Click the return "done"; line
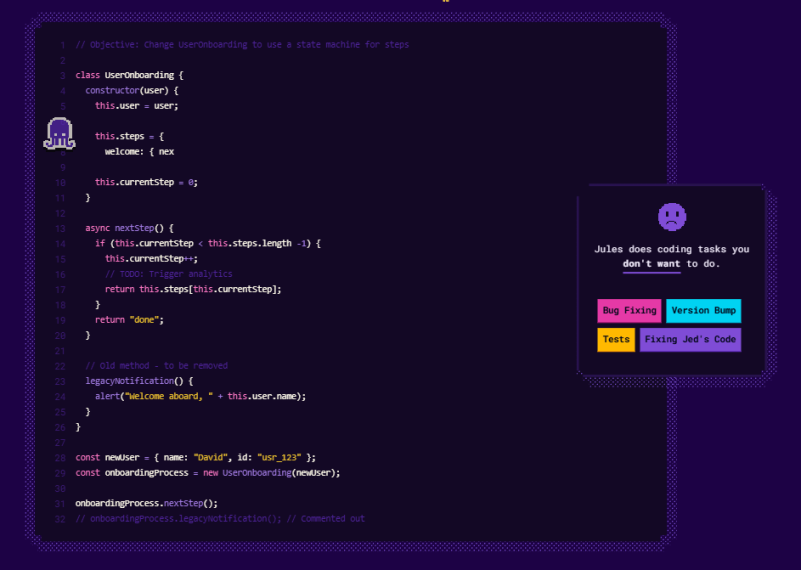Viewport: 801px width, 570px height. [129, 320]
